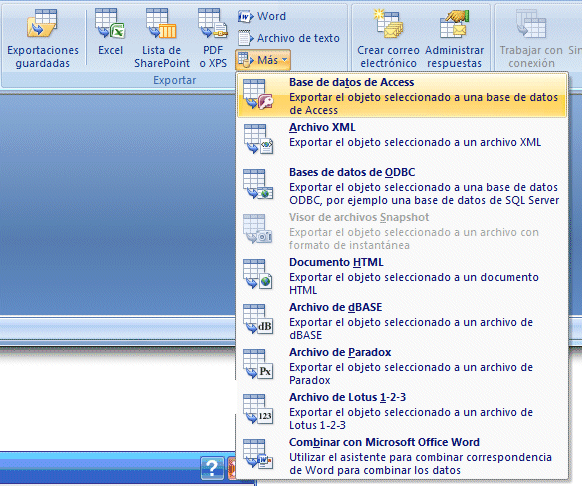Click the Administrar respuestas label
The image size is (582, 486).
point(454,57)
